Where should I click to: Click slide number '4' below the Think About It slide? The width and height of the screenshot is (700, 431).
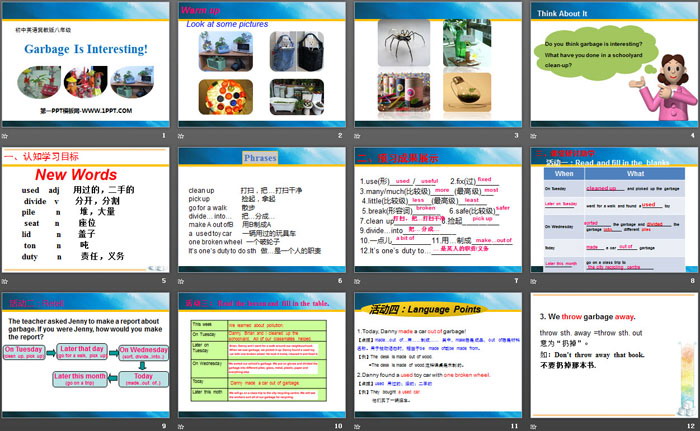[693, 135]
